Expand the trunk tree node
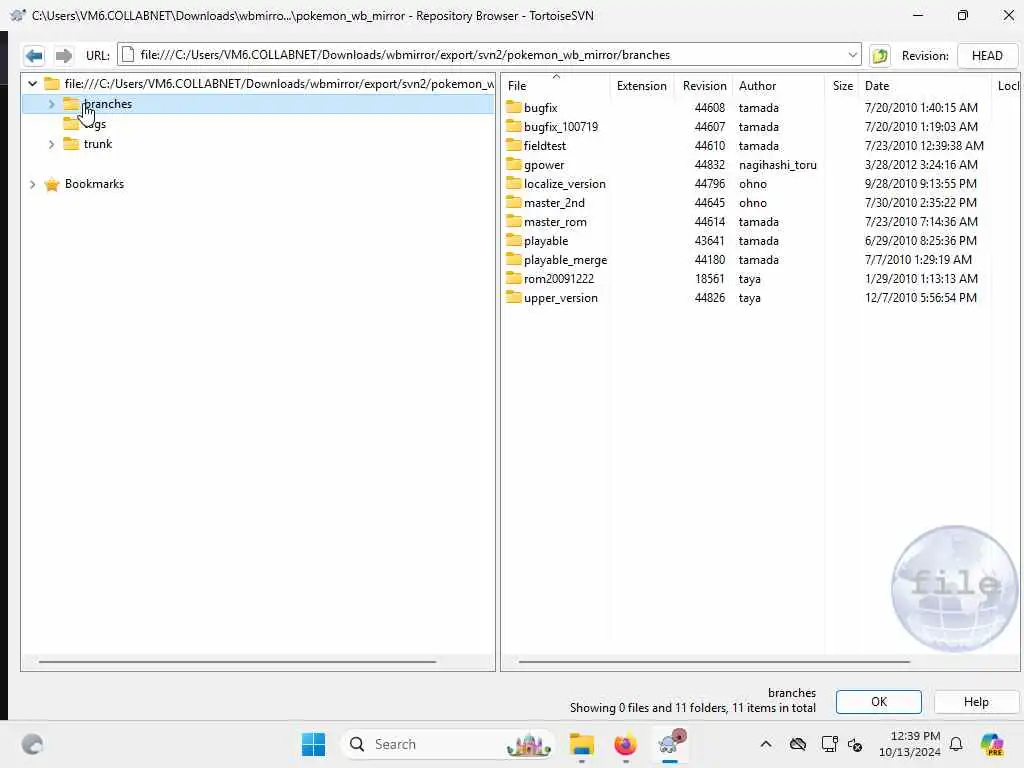This screenshot has height=768, width=1024. [x=52, y=144]
